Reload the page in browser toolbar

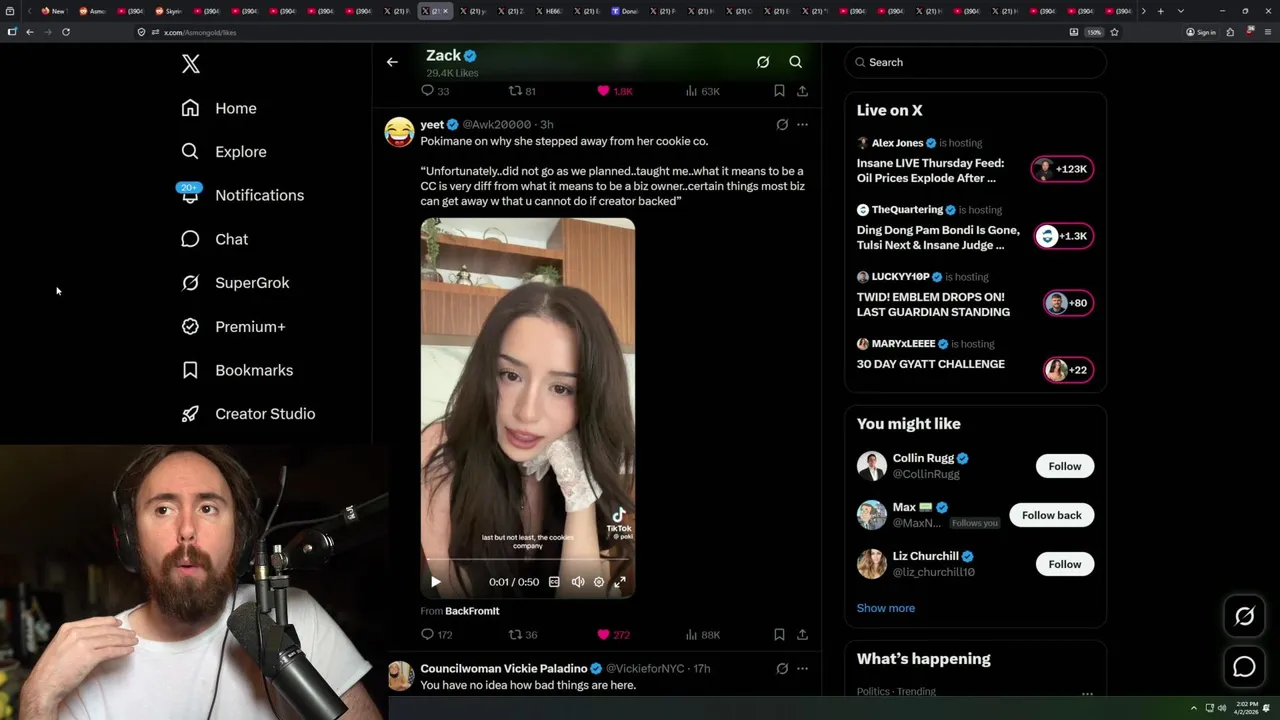(66, 32)
